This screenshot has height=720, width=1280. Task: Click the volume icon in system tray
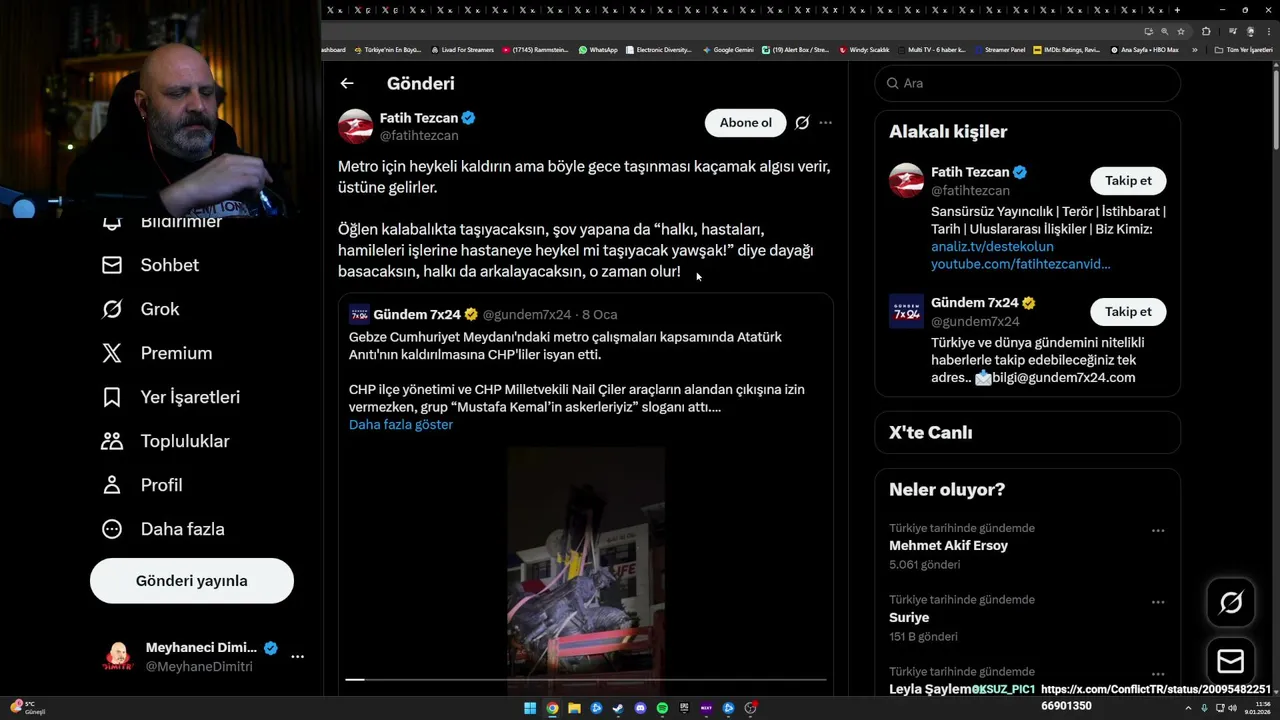coord(1232,708)
